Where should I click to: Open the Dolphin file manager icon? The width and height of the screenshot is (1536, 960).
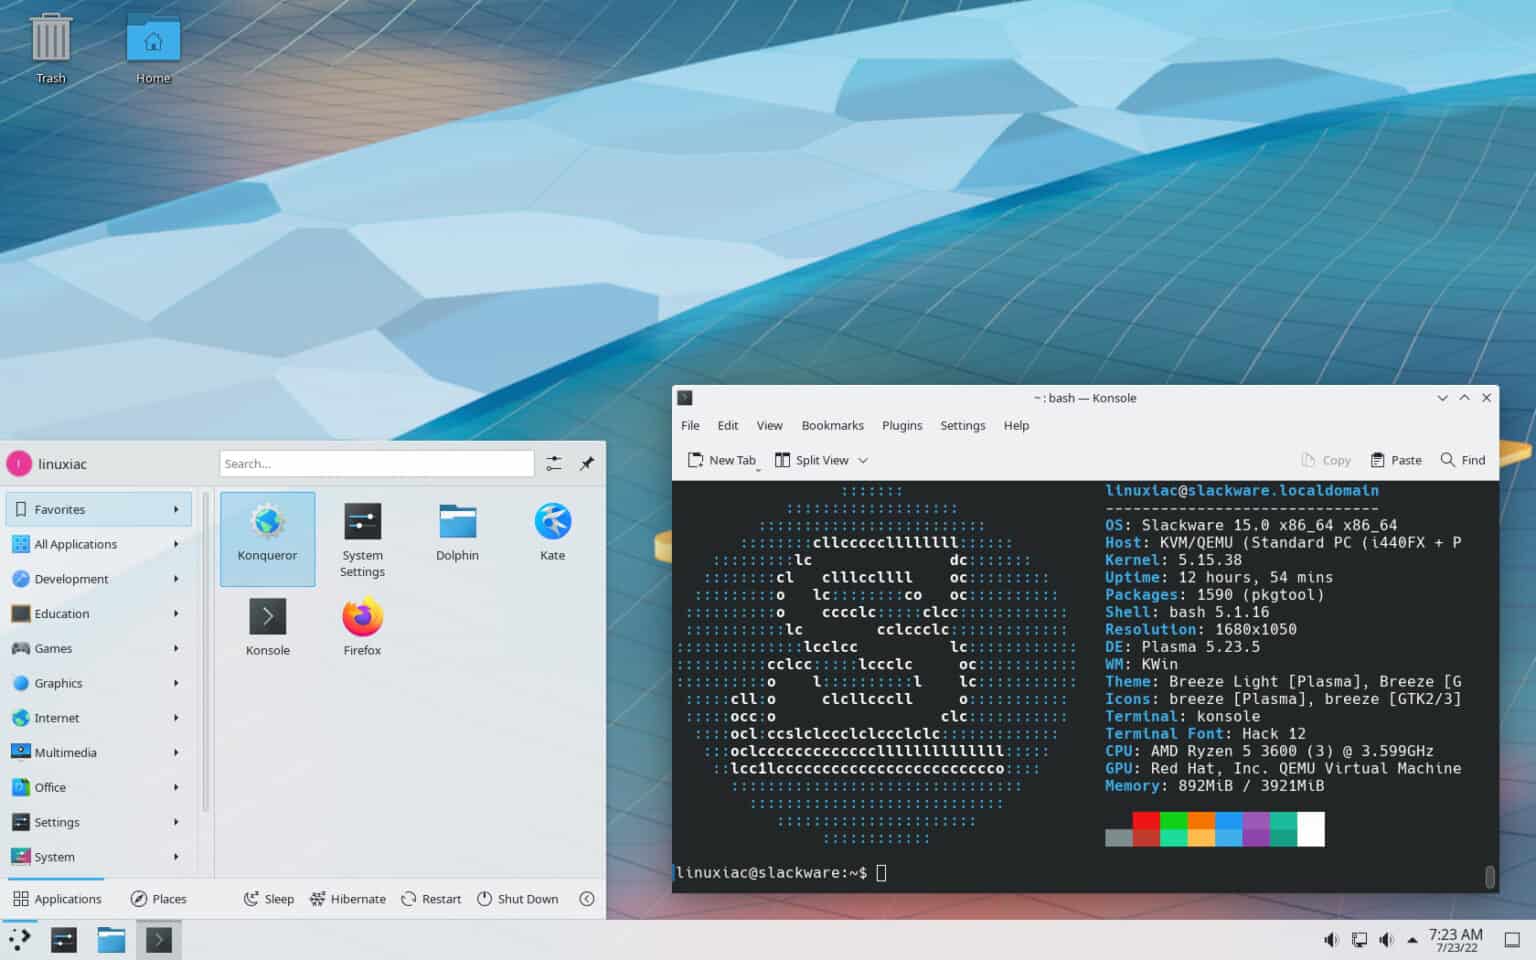tap(456, 530)
